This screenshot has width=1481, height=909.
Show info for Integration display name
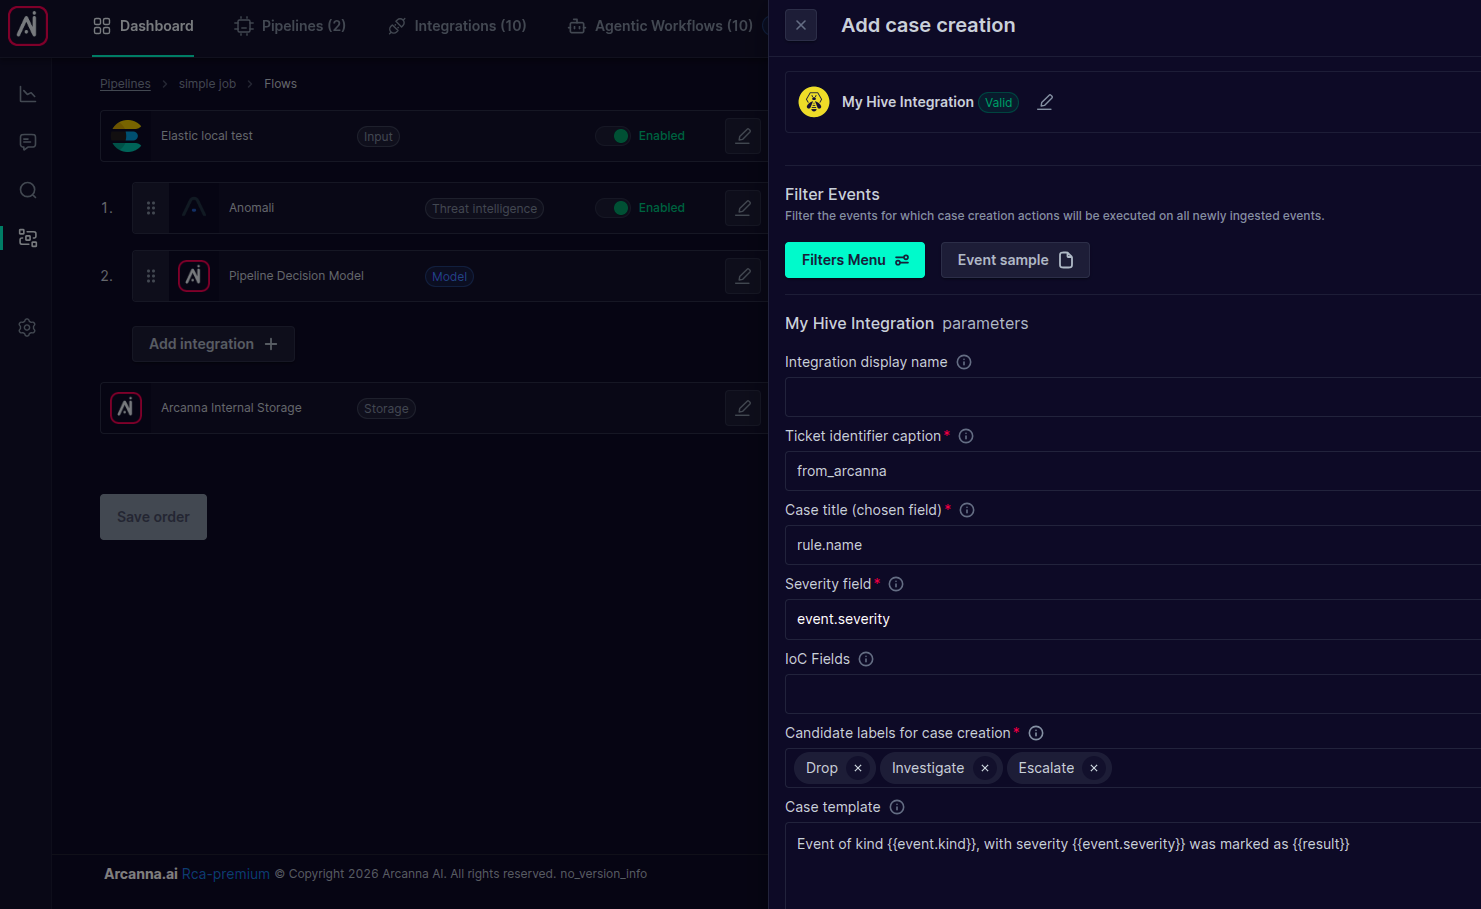tap(964, 362)
